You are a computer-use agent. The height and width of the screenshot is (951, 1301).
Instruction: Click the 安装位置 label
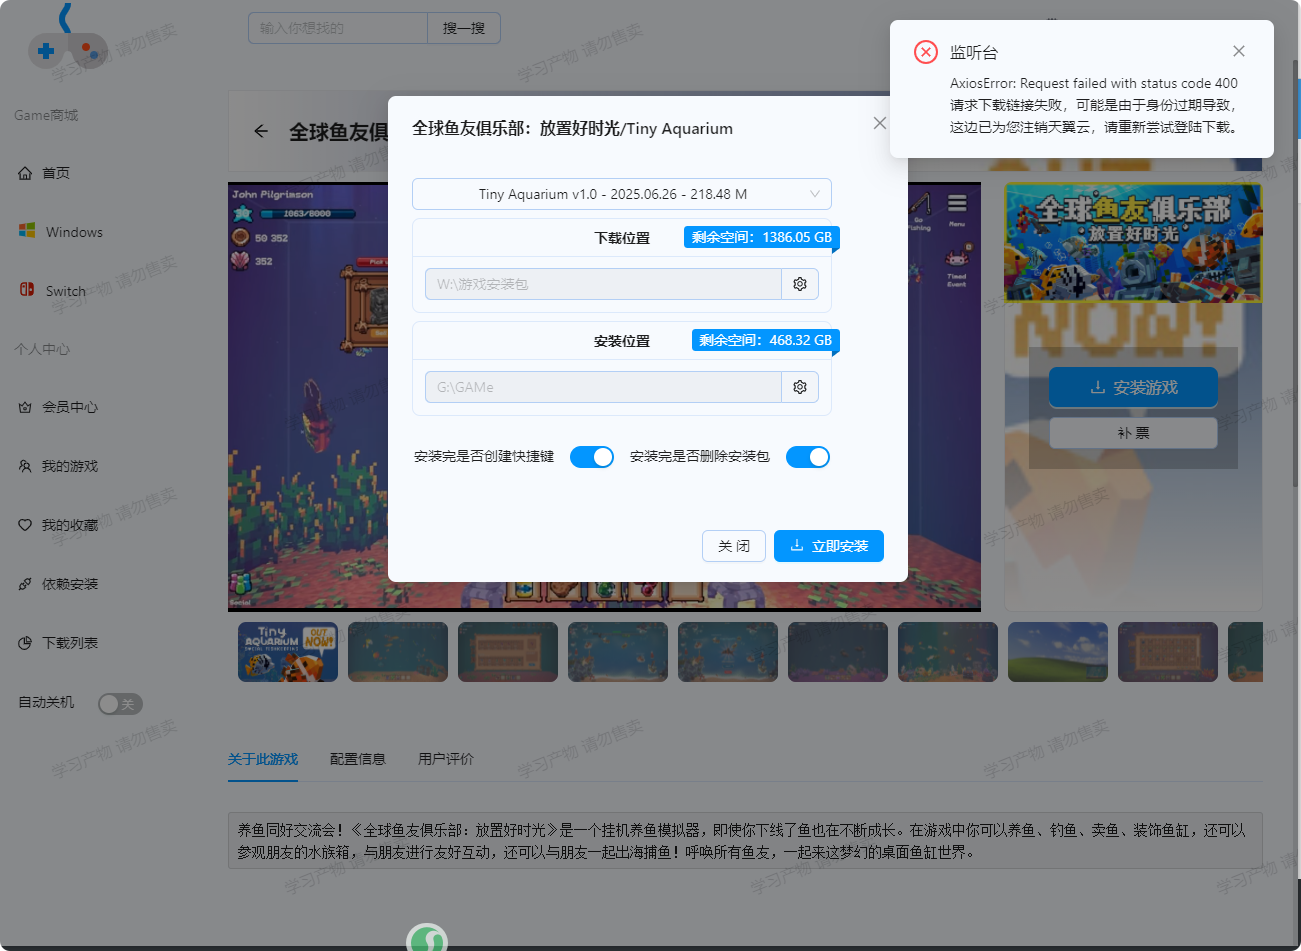point(622,341)
